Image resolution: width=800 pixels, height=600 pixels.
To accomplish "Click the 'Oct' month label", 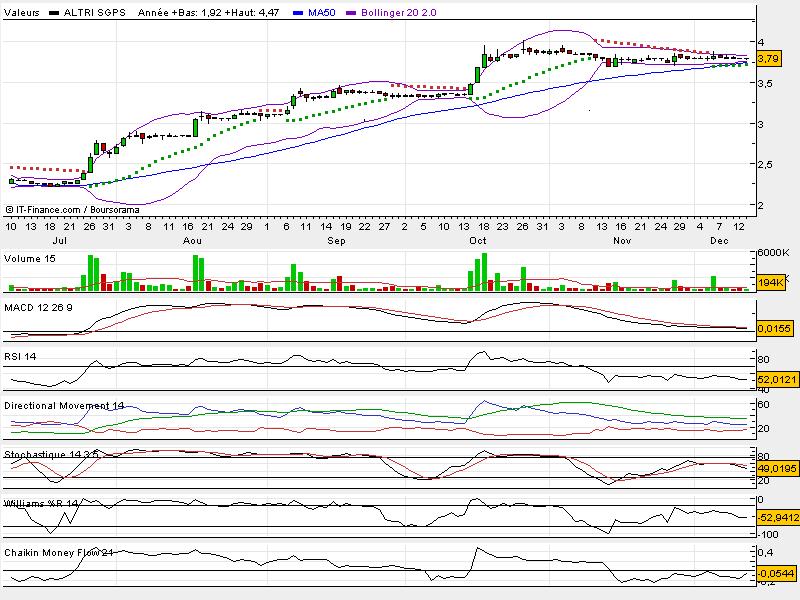I will 478,240.
